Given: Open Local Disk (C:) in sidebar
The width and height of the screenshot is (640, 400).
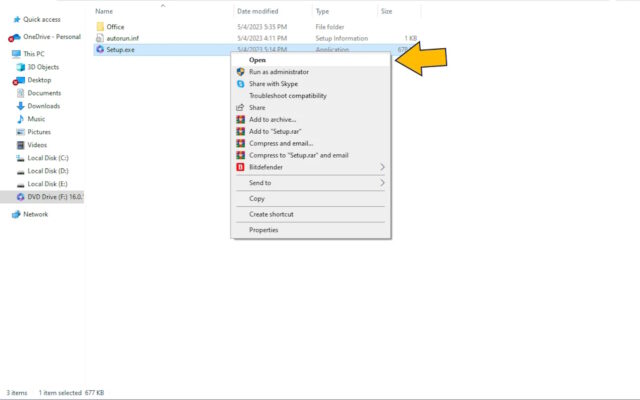Looking at the screenshot, I should [47, 157].
